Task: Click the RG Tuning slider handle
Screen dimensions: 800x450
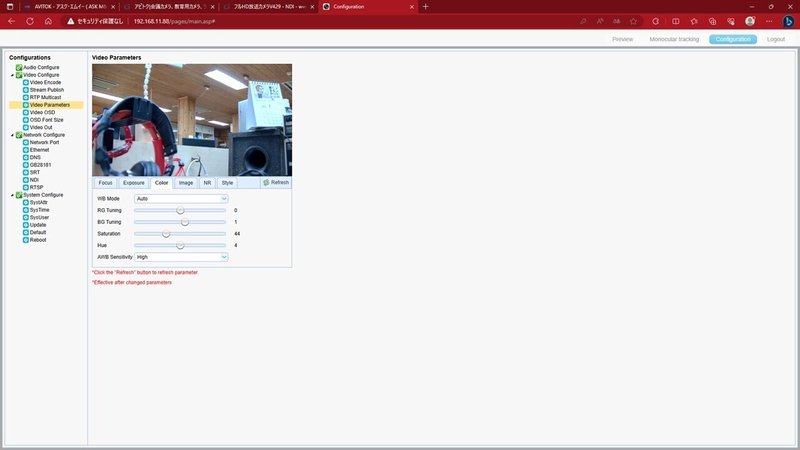Action: tap(180, 210)
